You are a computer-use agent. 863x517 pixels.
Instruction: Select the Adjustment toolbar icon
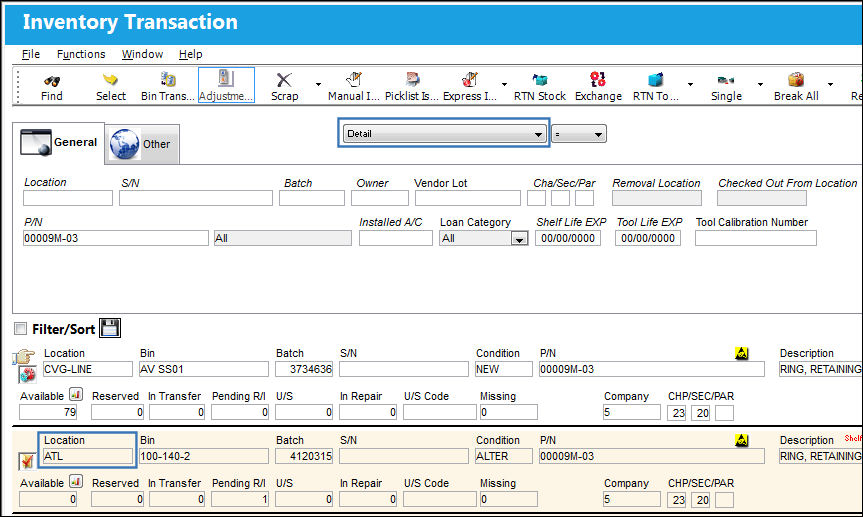click(x=226, y=79)
